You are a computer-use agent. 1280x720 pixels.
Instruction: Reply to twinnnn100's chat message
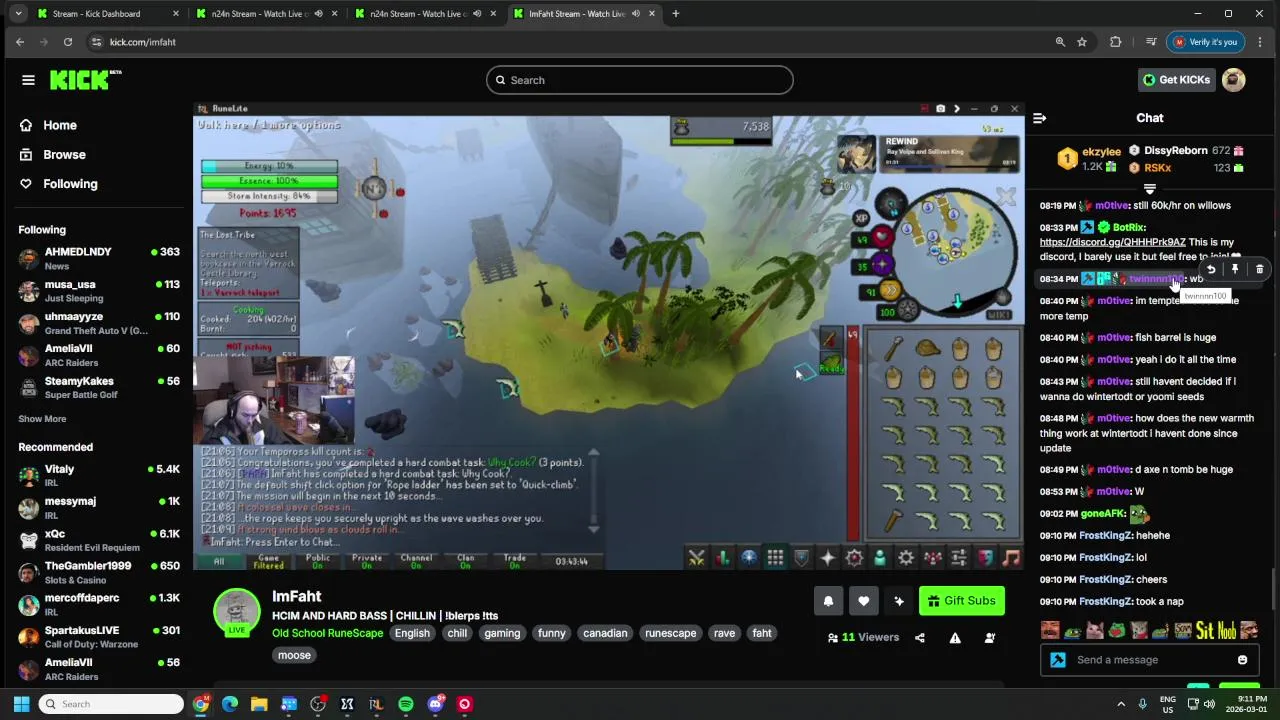[x=1211, y=269]
